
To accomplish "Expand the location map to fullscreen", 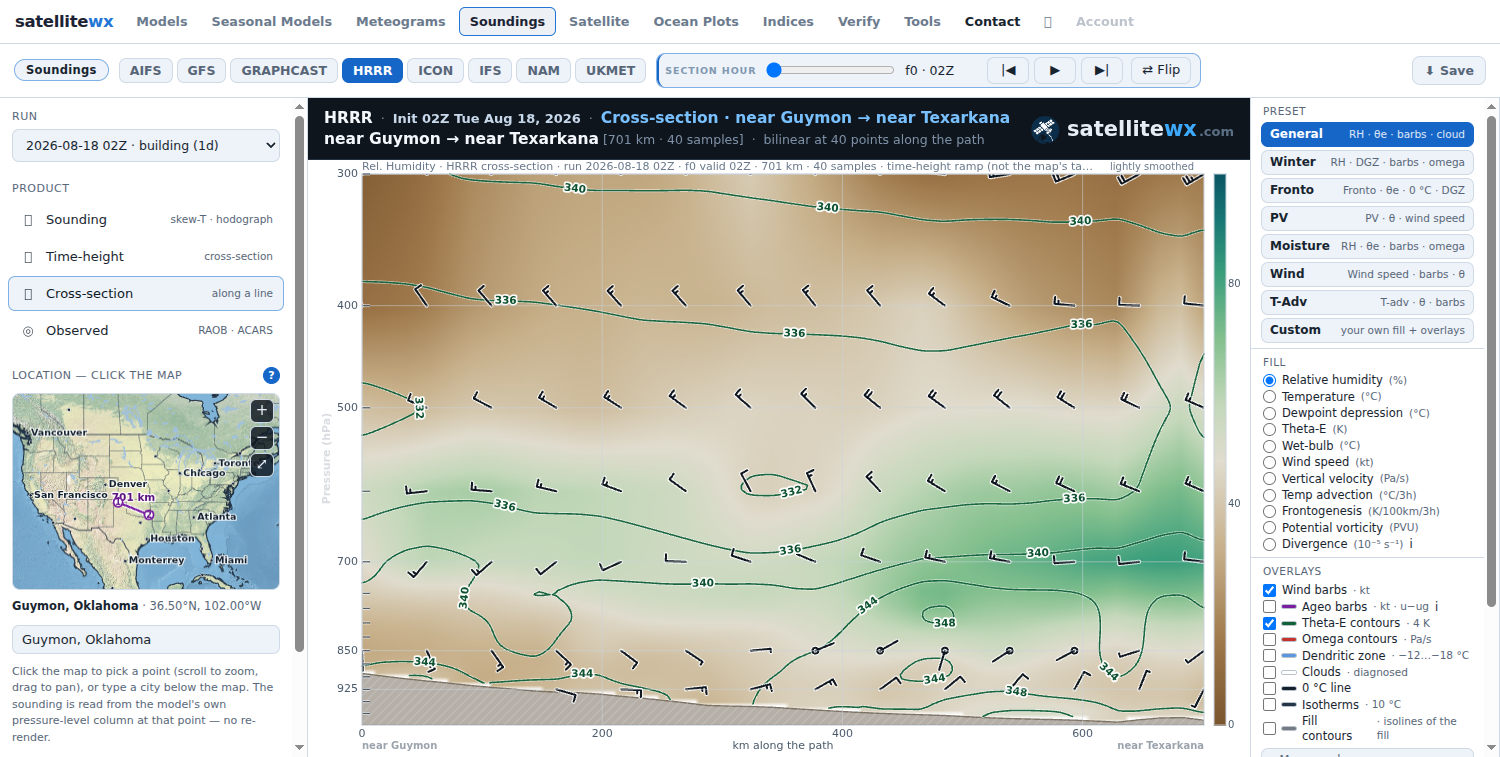I will tap(261, 464).
